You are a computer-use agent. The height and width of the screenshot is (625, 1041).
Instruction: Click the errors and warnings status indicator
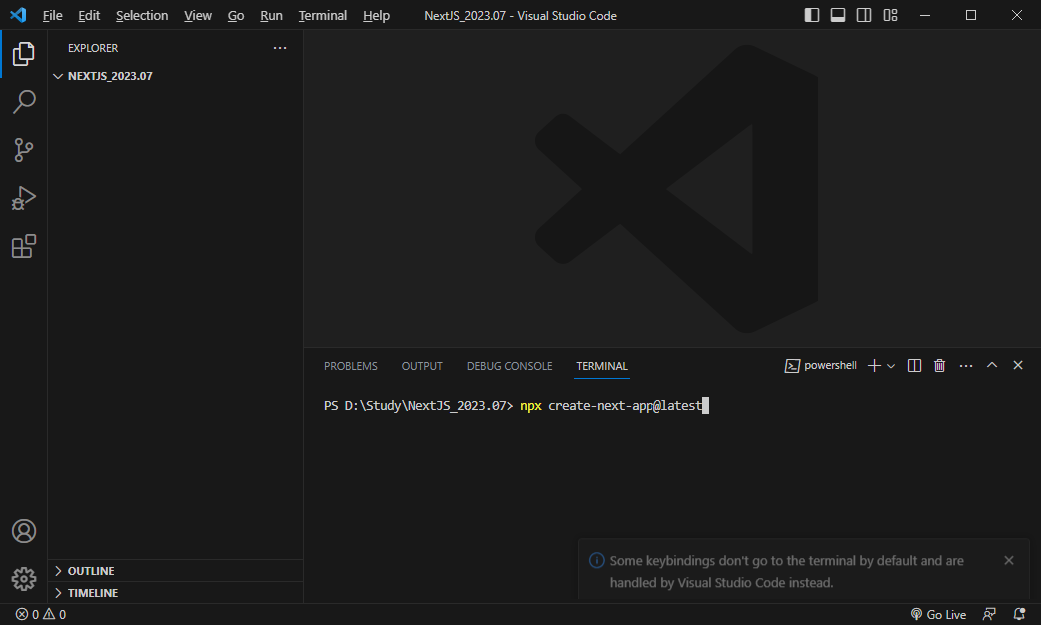coord(41,614)
